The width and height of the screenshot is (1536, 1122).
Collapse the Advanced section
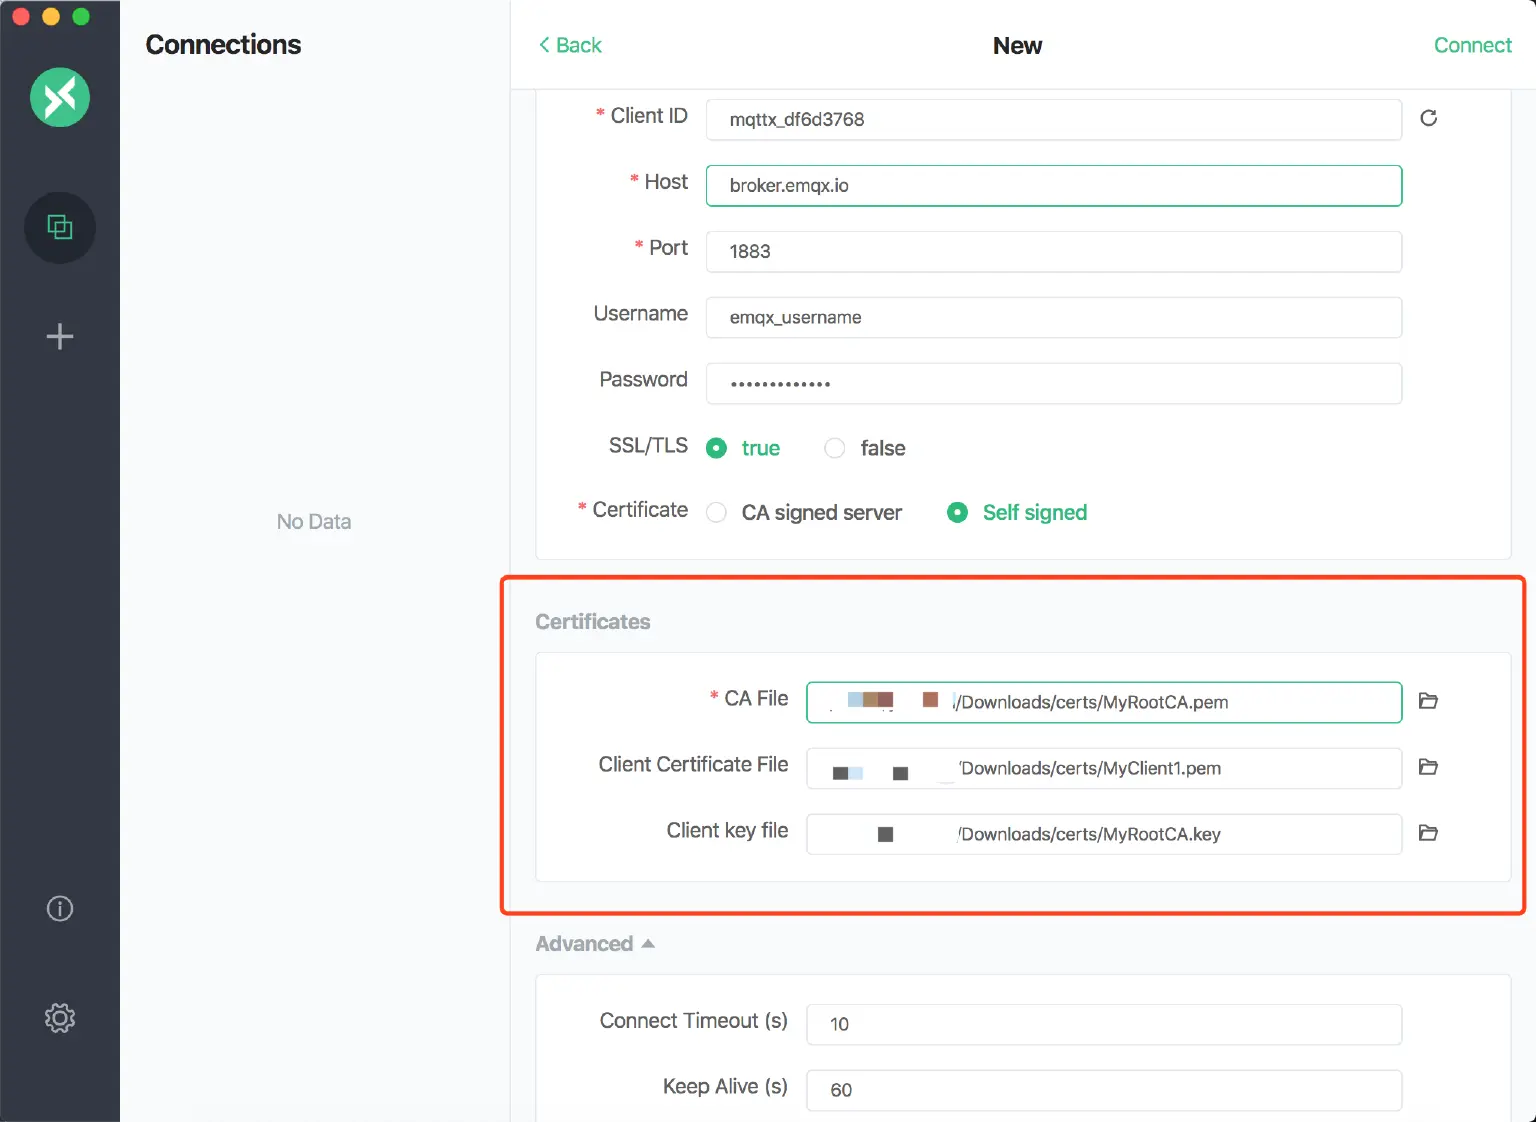point(595,944)
